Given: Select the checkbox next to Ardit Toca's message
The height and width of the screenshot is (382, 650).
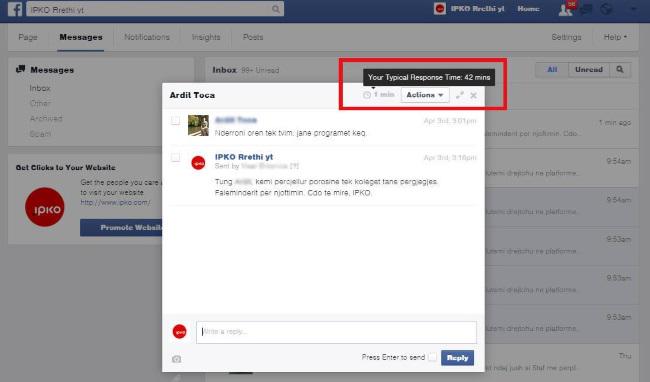Looking at the screenshot, I should click(x=175, y=121).
